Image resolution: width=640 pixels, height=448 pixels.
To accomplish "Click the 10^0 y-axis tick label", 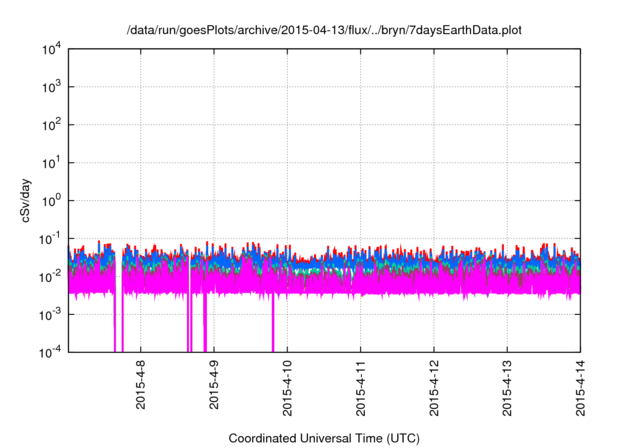I will pos(51,201).
